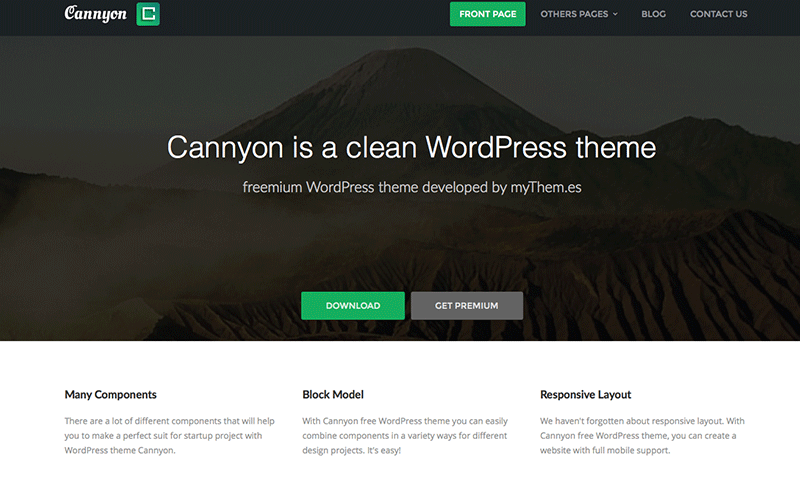Click the Cannyon script site title

coord(95,14)
